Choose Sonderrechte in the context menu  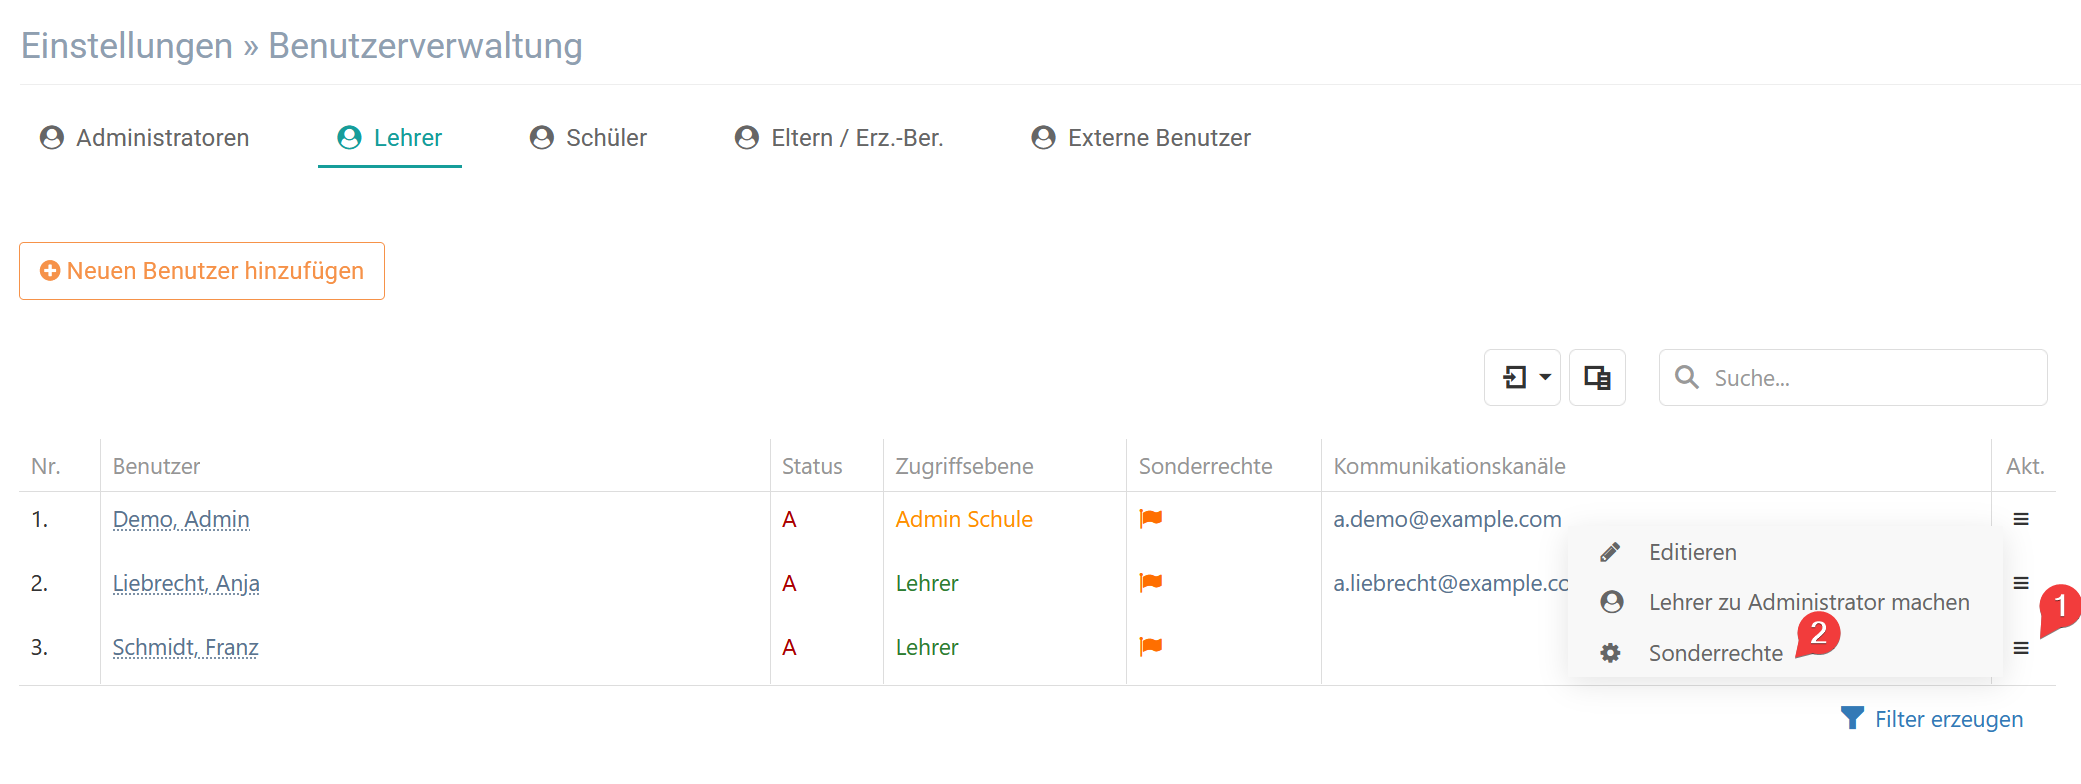pos(1715,653)
